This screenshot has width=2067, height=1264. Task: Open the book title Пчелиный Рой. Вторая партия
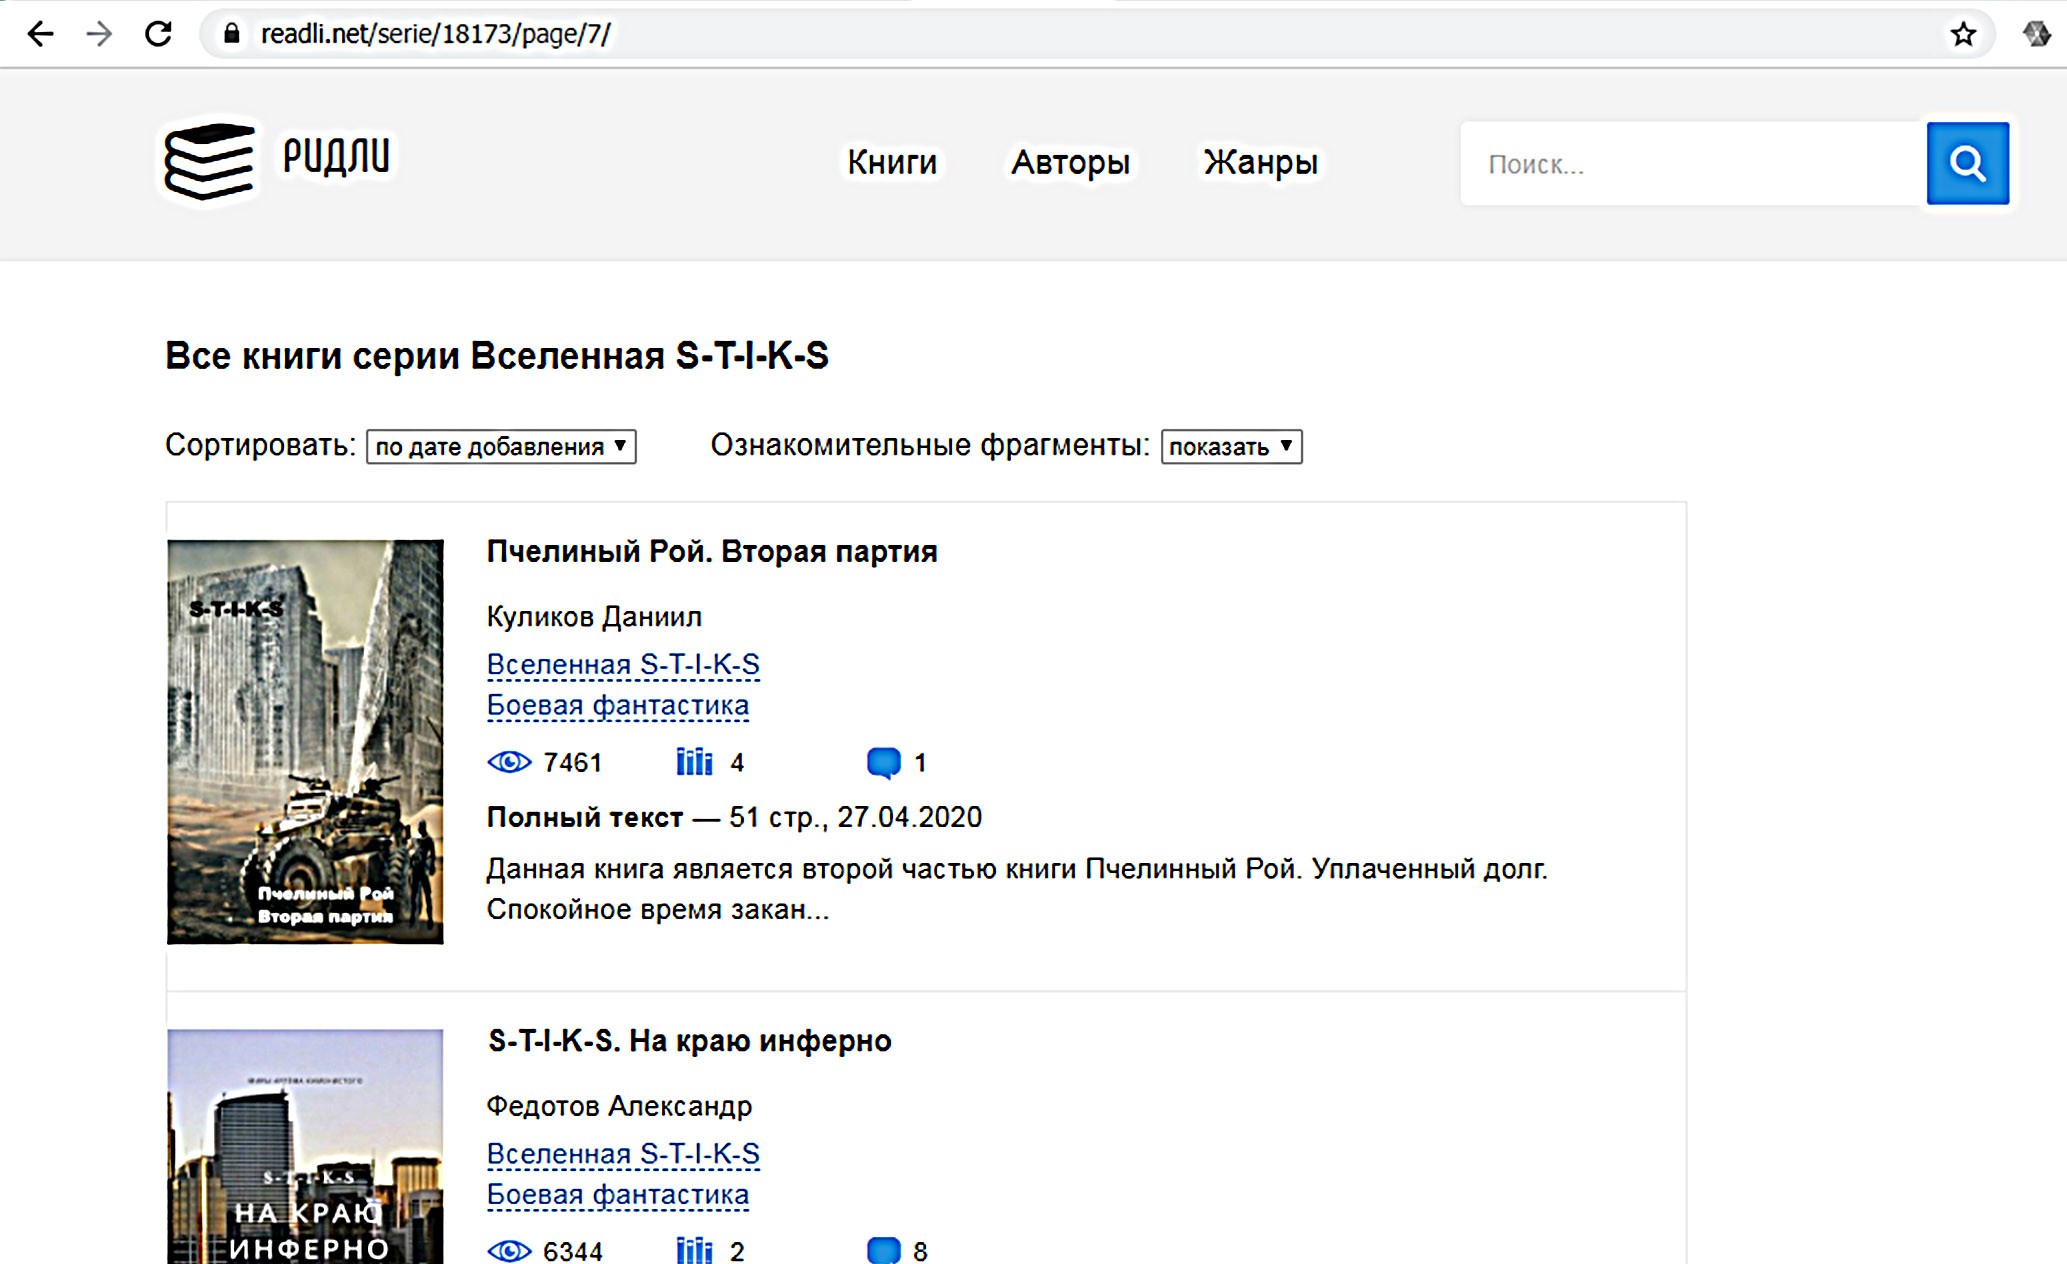point(712,551)
